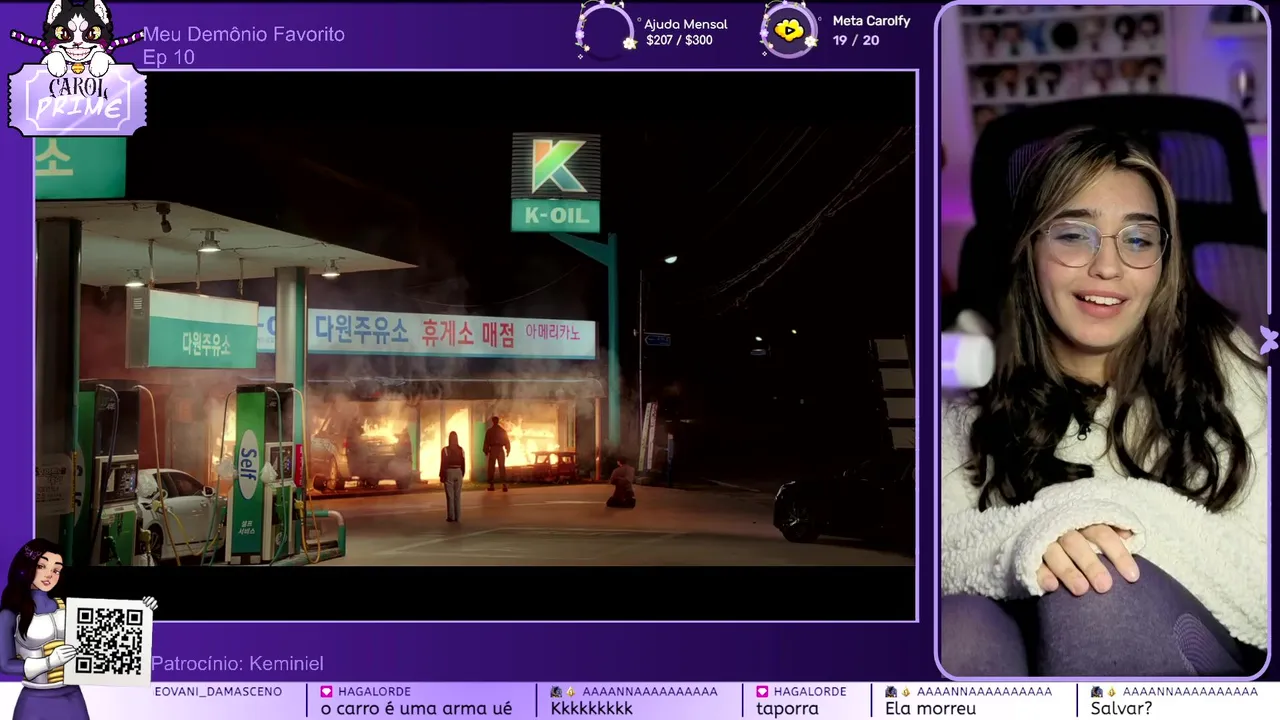Click the chat message 'Ela morreu'
This screenshot has height=720, width=1280.
[x=930, y=708]
